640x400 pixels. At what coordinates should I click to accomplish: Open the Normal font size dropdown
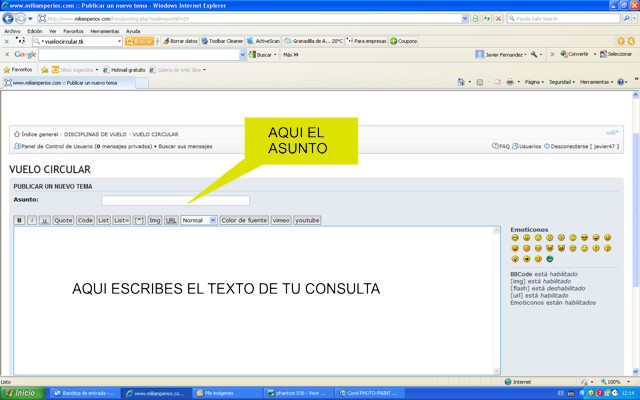pyautogui.click(x=199, y=220)
